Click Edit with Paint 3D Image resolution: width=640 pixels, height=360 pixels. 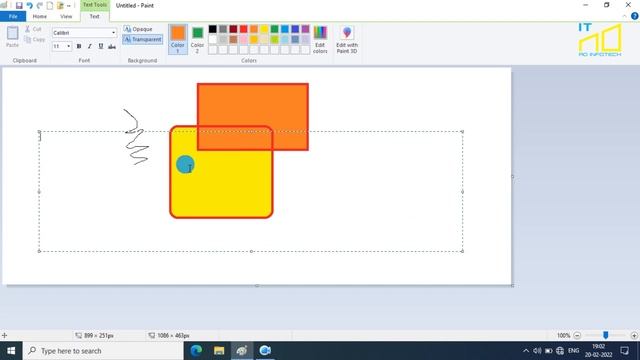(347, 39)
